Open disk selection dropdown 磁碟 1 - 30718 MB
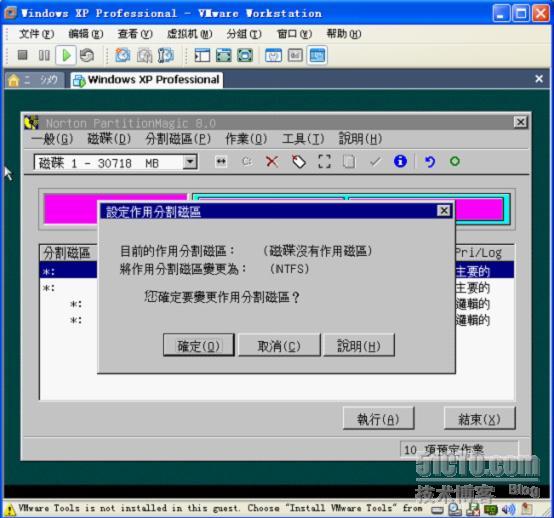 click(x=190, y=162)
